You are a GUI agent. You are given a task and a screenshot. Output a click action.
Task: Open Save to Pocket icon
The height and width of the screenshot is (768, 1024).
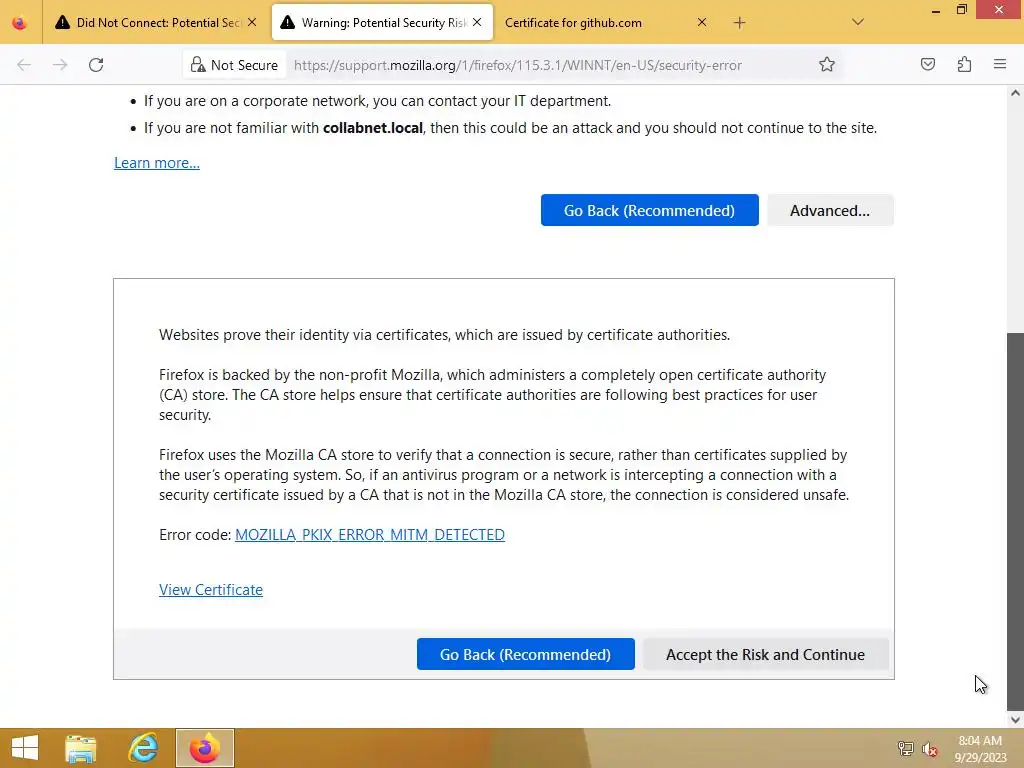coord(928,64)
